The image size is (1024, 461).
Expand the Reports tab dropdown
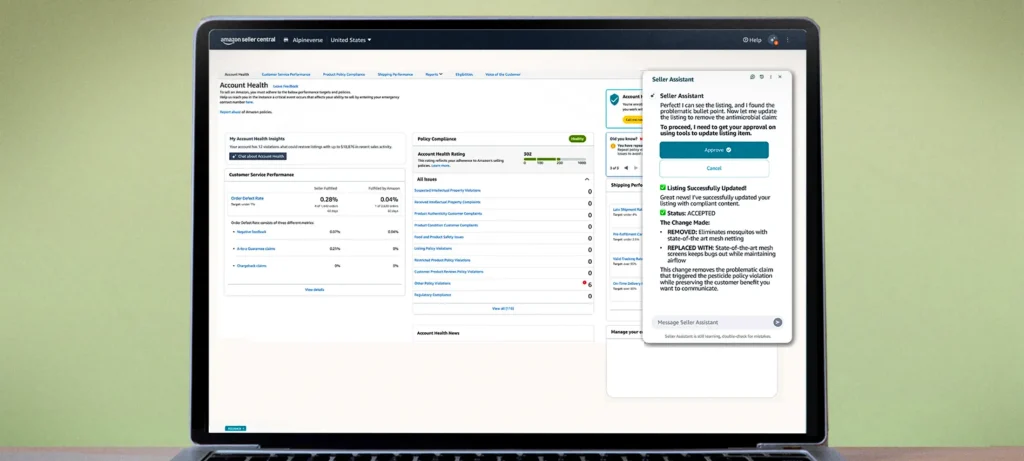[x=434, y=74]
